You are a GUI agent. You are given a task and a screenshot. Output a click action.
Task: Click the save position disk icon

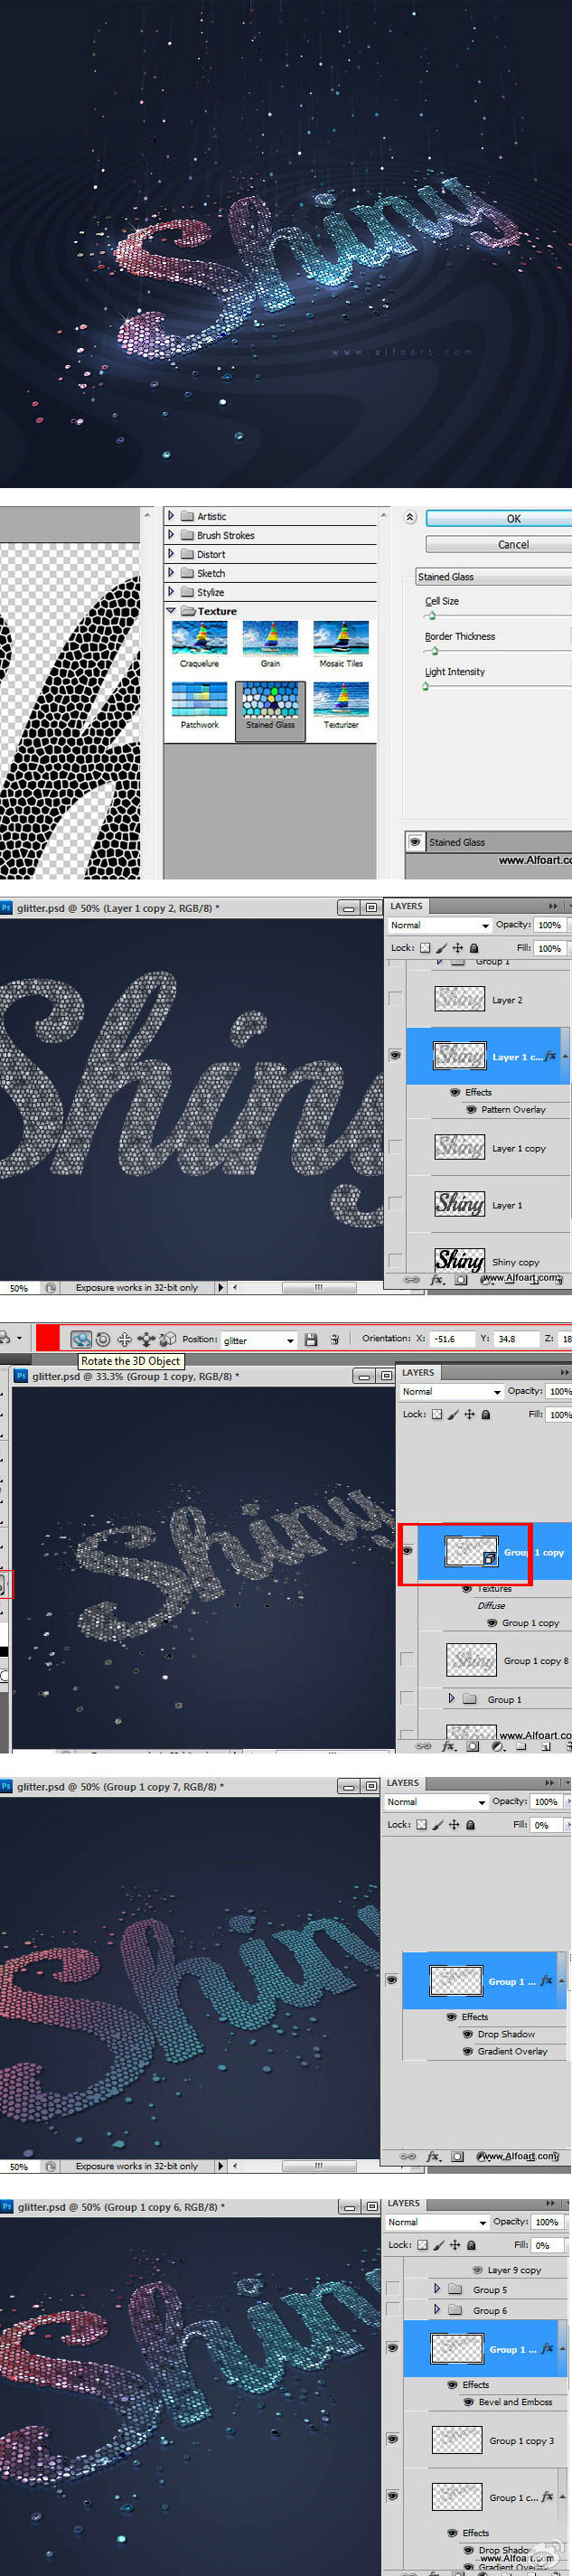point(311,1340)
